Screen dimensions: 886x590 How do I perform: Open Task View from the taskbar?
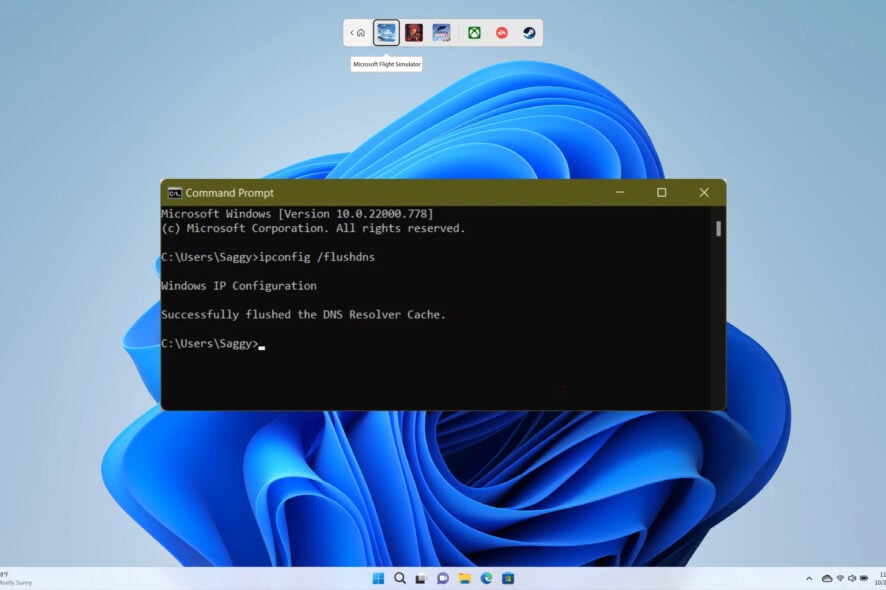click(x=423, y=578)
